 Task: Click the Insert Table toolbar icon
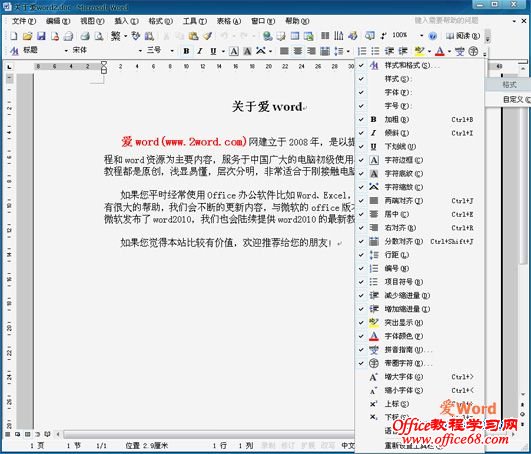click(x=295, y=36)
